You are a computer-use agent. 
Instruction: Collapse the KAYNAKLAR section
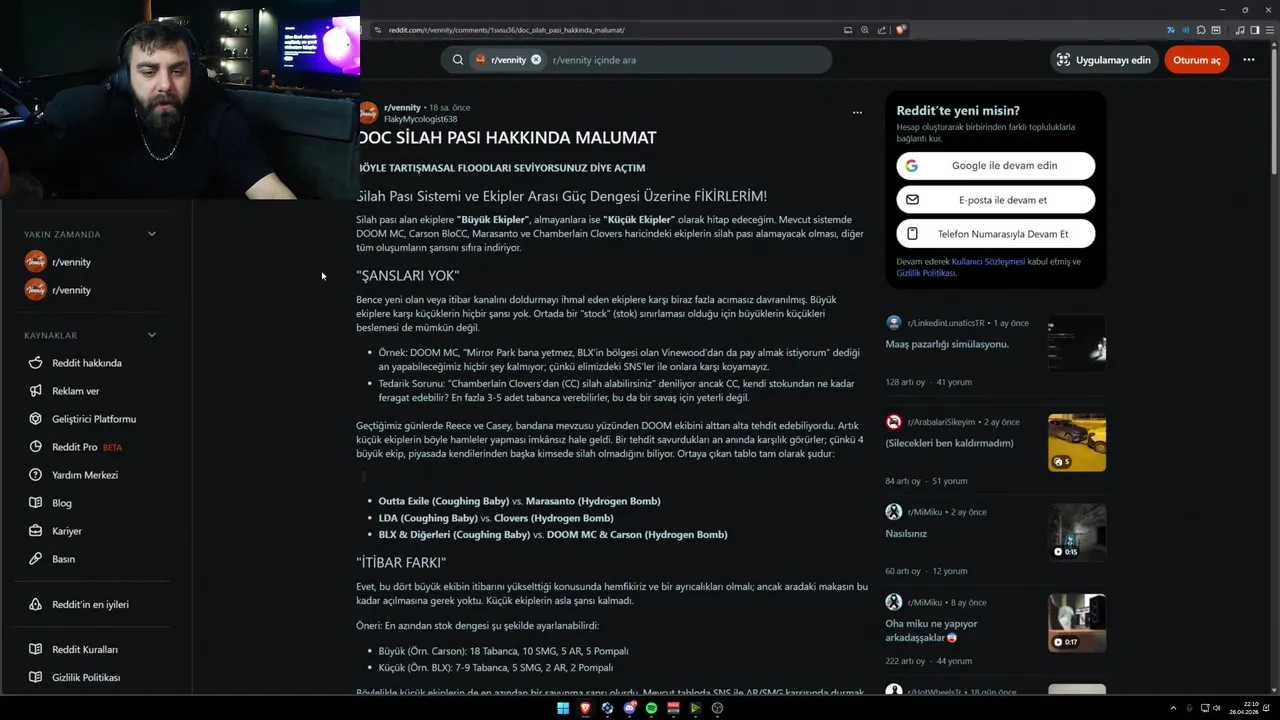click(152, 335)
